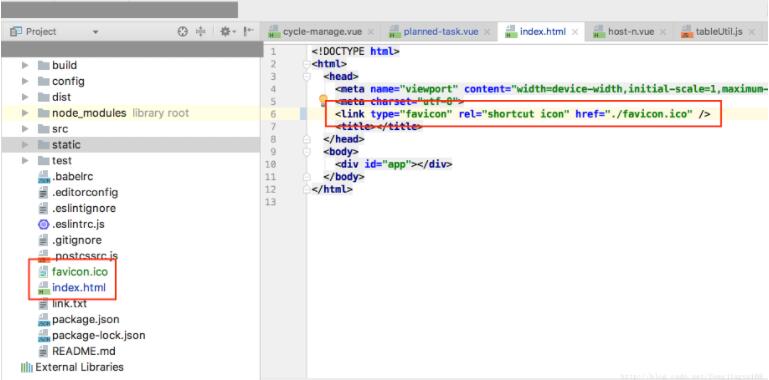
Task: Switch to the cycle-manage.vue tab
Action: click(322, 32)
